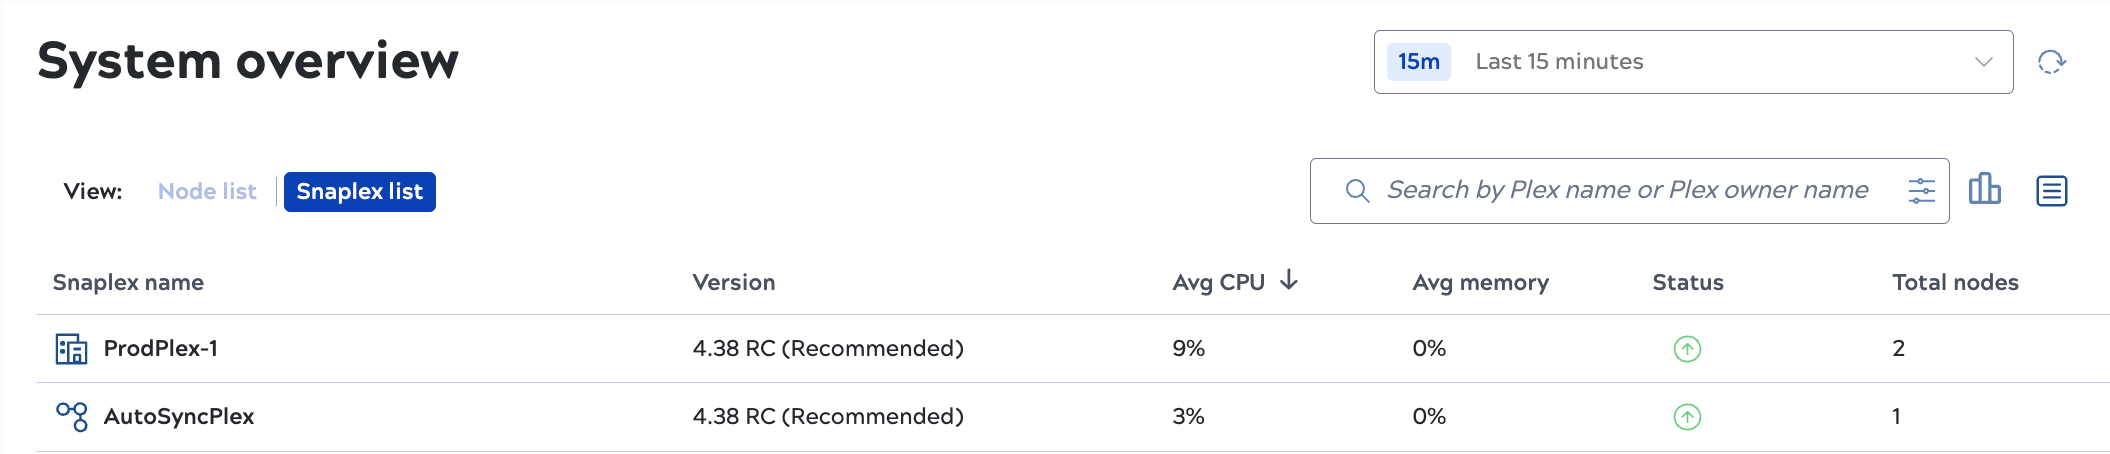This screenshot has height=454, width=2110.
Task: Focus the Plex name search field
Action: (x=1627, y=191)
